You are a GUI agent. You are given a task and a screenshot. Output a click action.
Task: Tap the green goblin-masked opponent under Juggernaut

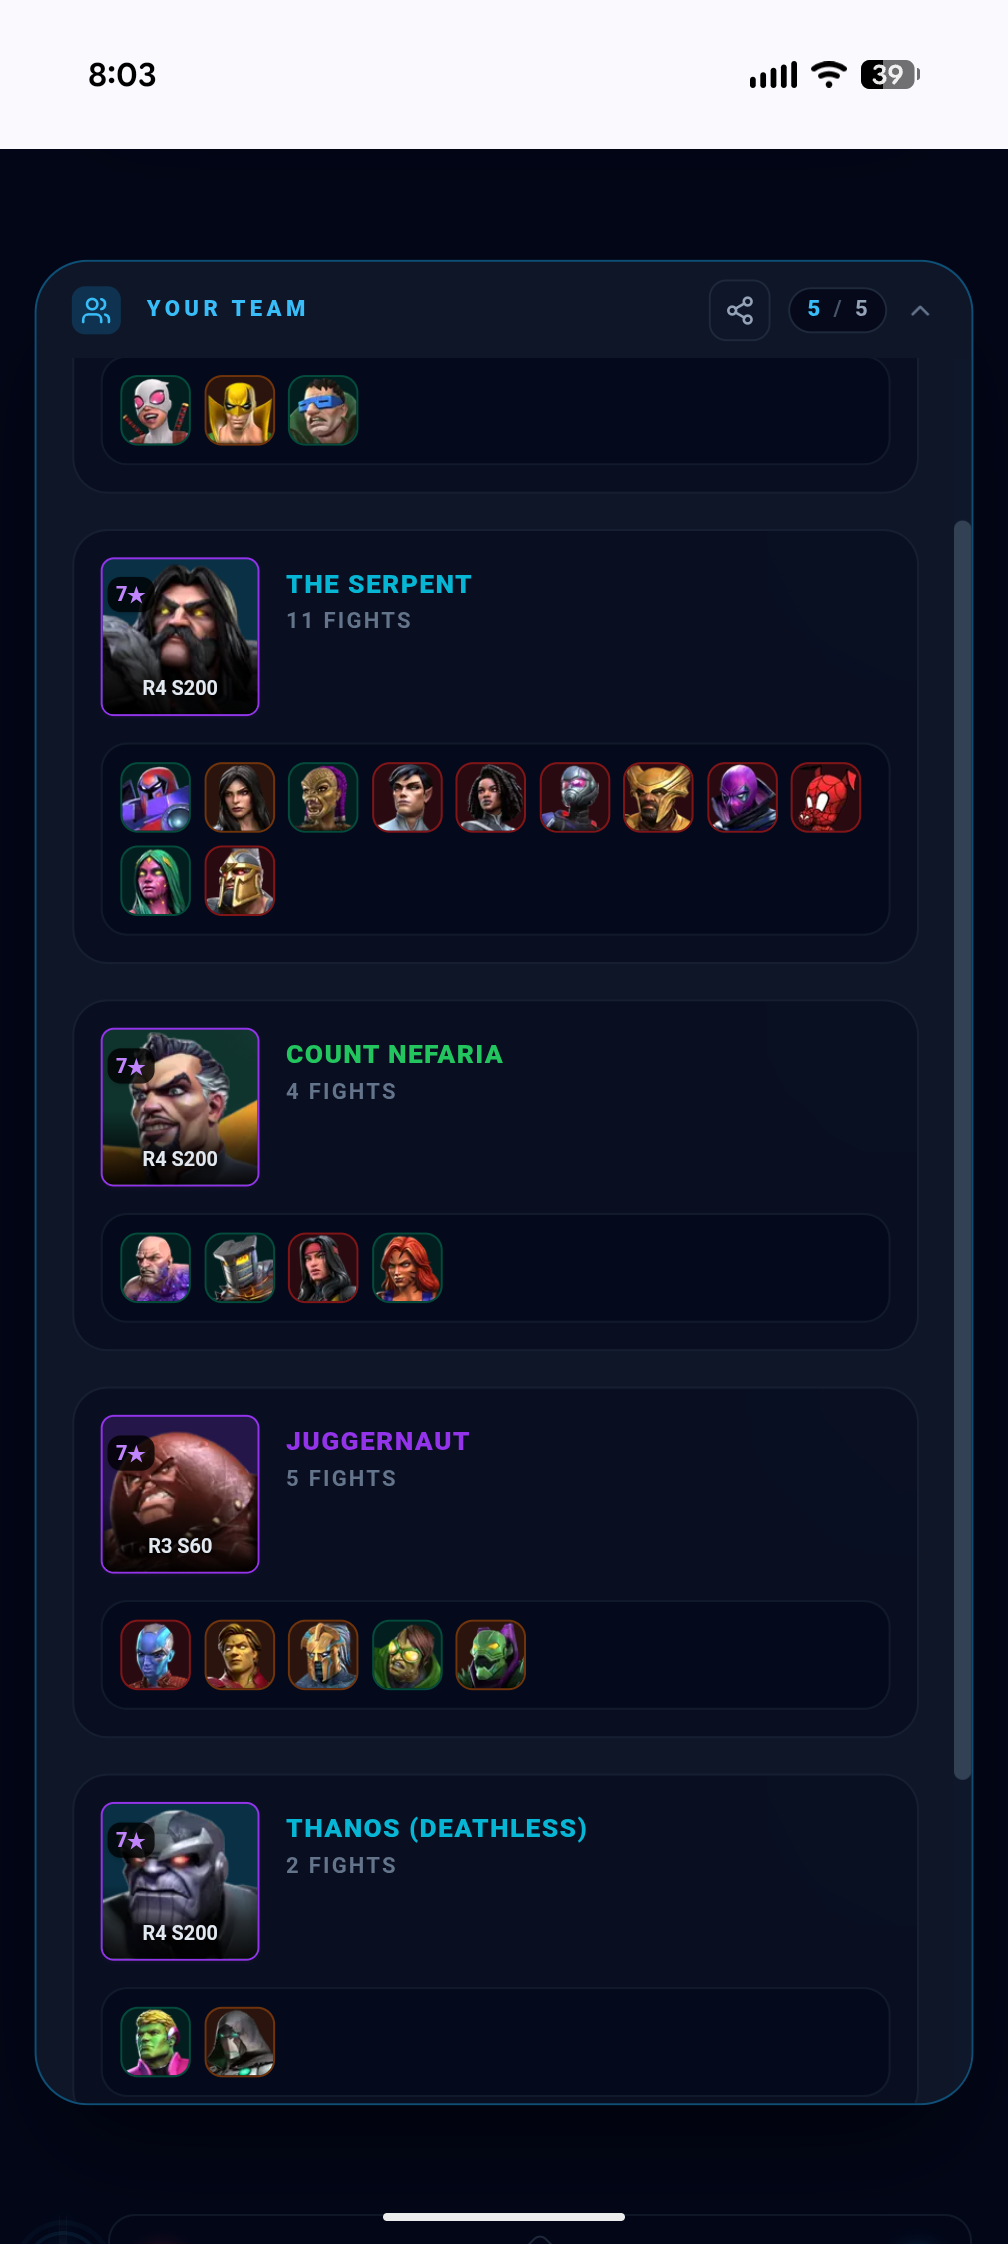(491, 1655)
